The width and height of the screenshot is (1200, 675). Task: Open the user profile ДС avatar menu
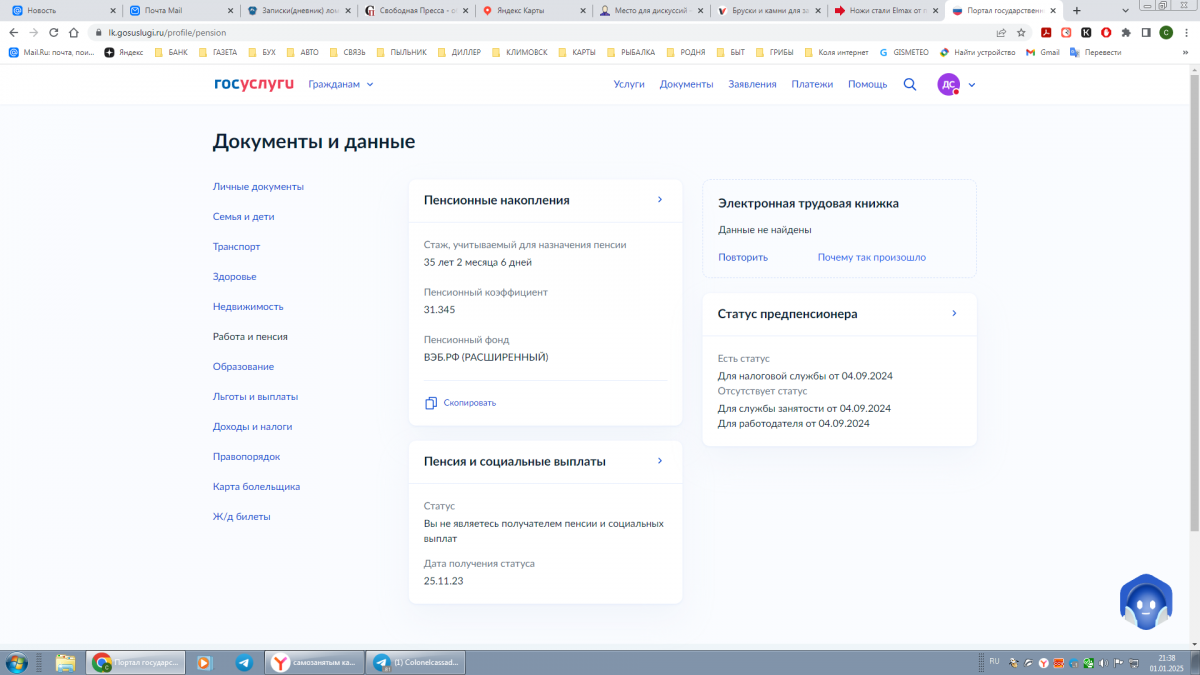pyautogui.click(x=948, y=85)
